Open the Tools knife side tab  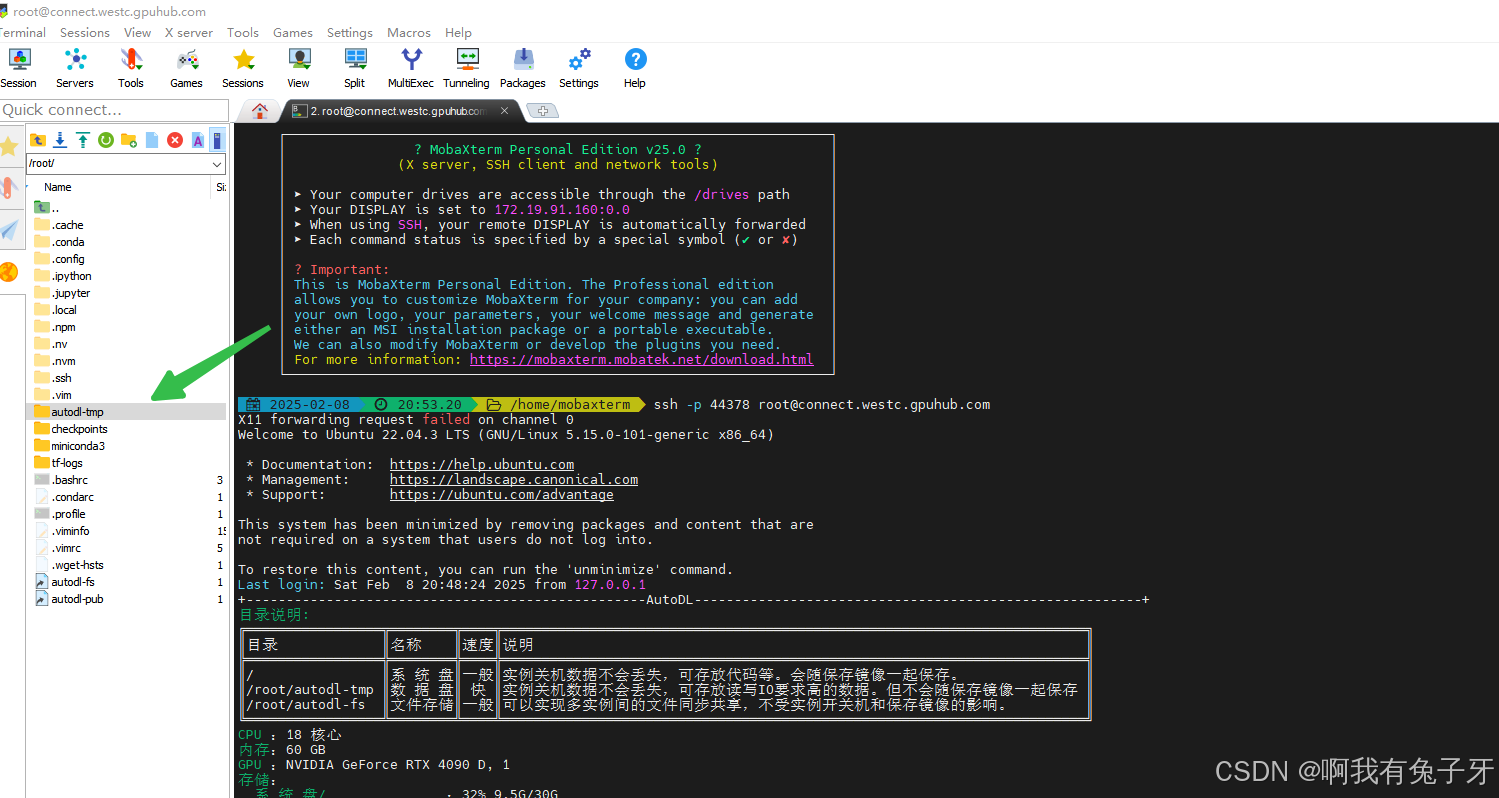(9, 188)
